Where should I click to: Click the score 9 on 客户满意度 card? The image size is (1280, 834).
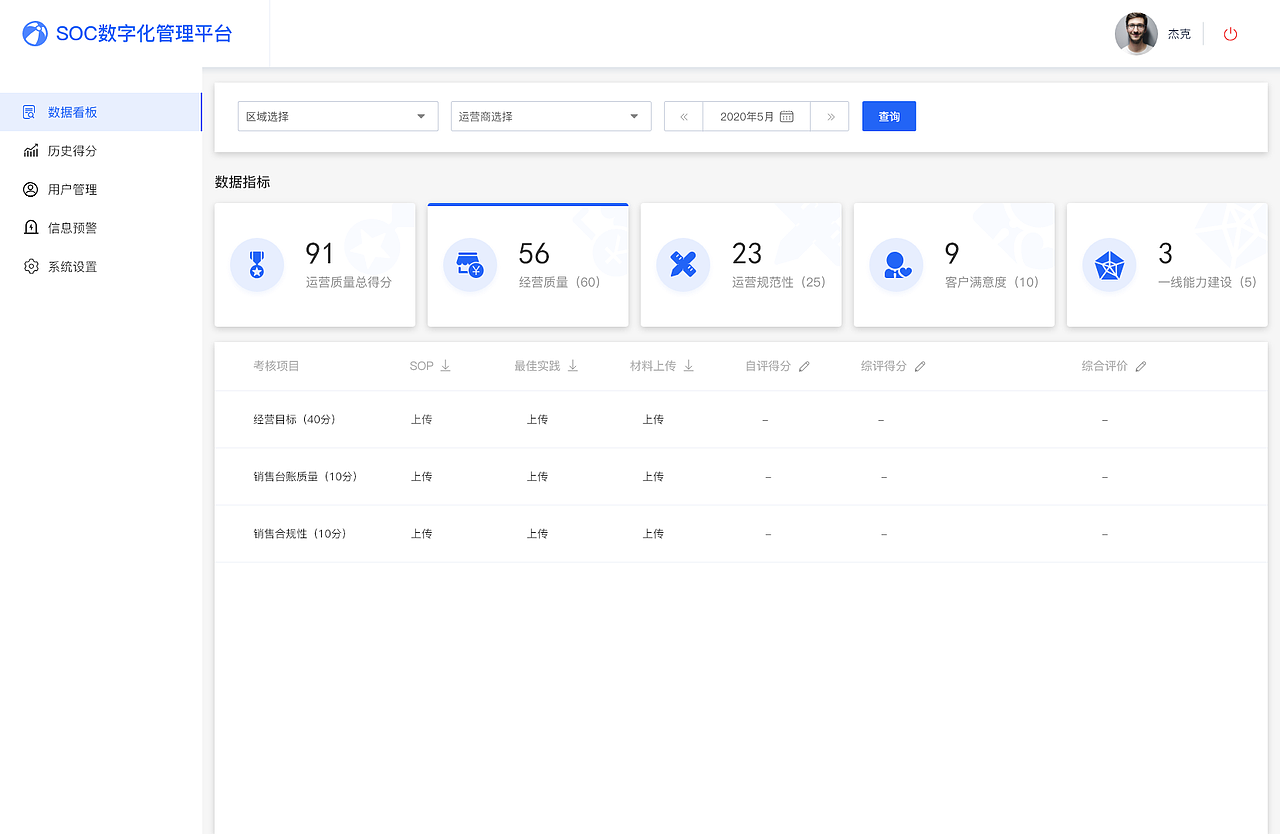[x=952, y=253]
